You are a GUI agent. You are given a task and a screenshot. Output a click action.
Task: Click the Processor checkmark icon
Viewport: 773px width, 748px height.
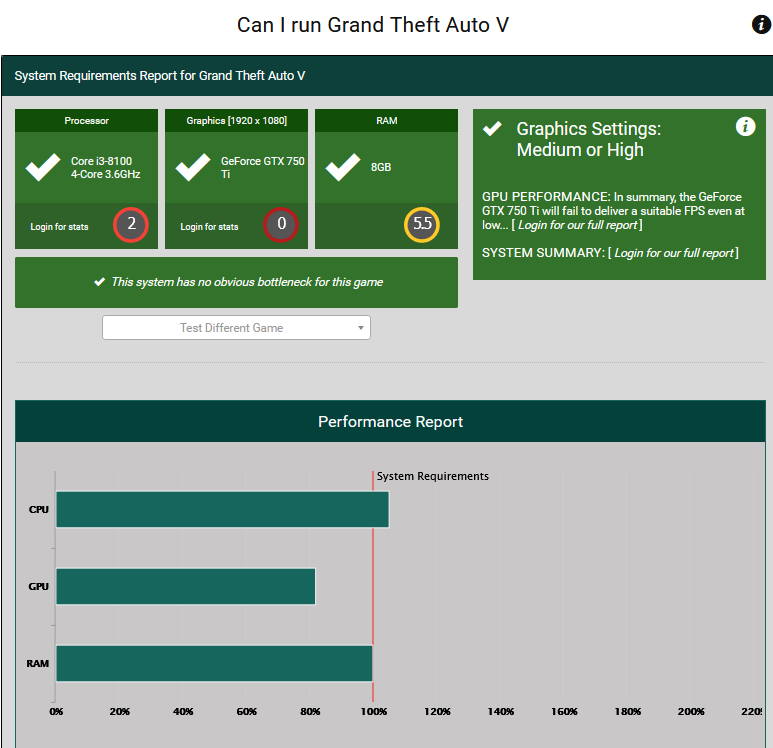click(x=43, y=167)
